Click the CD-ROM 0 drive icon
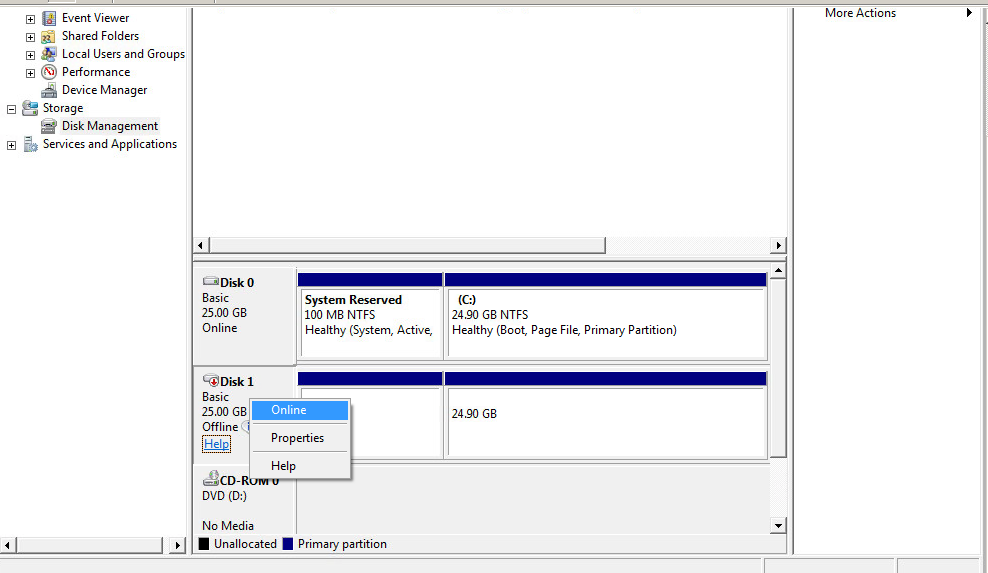Screen dimensions: 988x573 click(x=210, y=480)
